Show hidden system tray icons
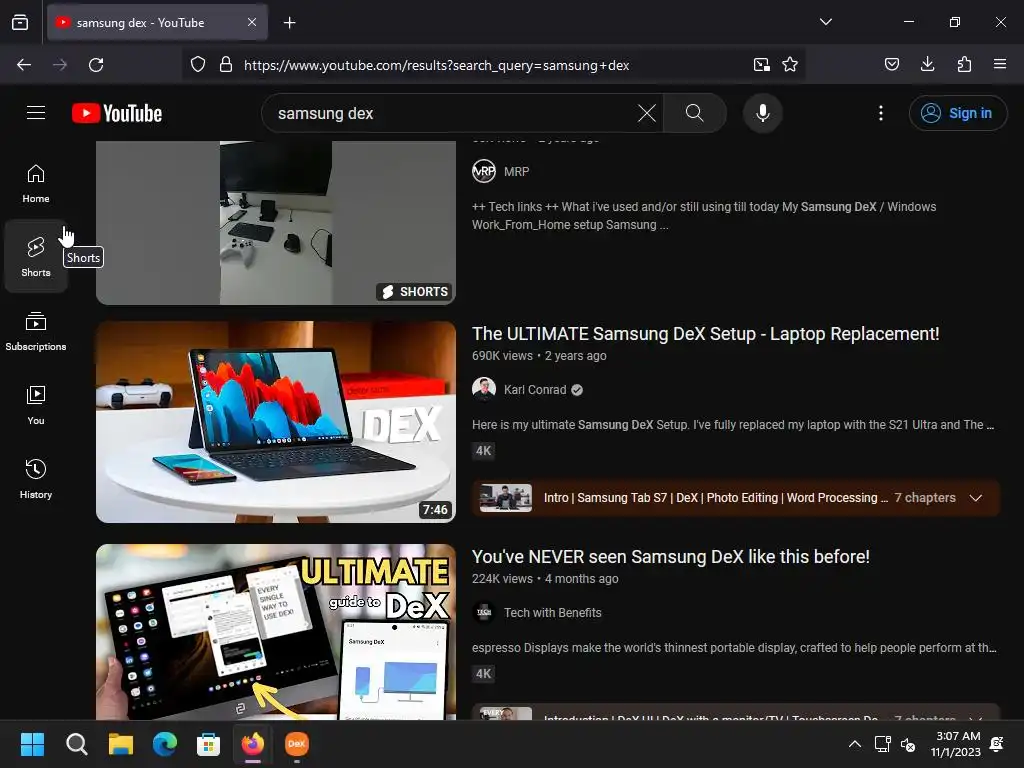This screenshot has width=1024, height=768. 854,744
